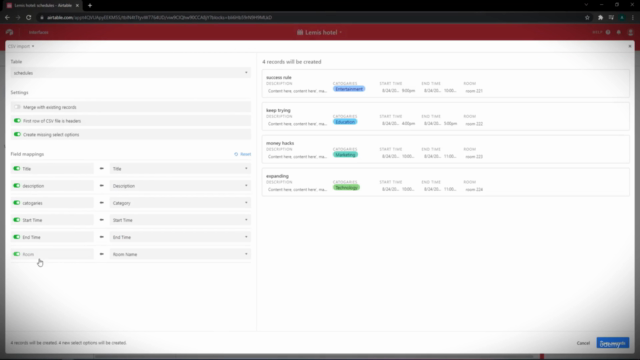640x360 pixels.
Task: Go back in the browser
Action: coord(7,18)
